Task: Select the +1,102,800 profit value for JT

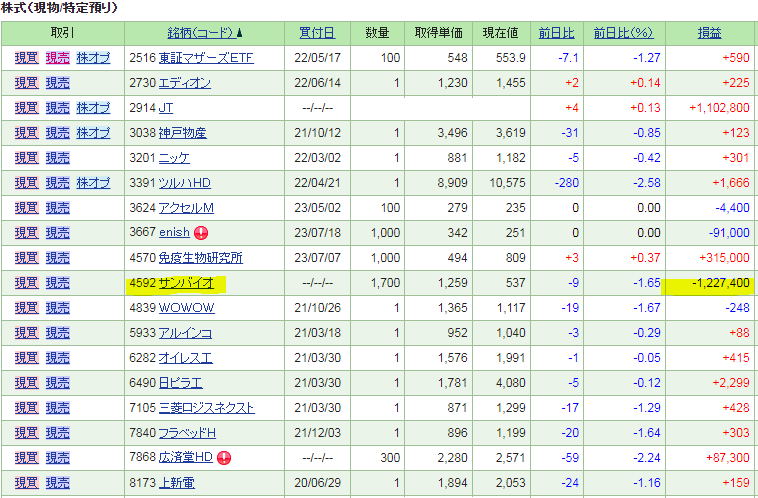Action: coord(719,108)
